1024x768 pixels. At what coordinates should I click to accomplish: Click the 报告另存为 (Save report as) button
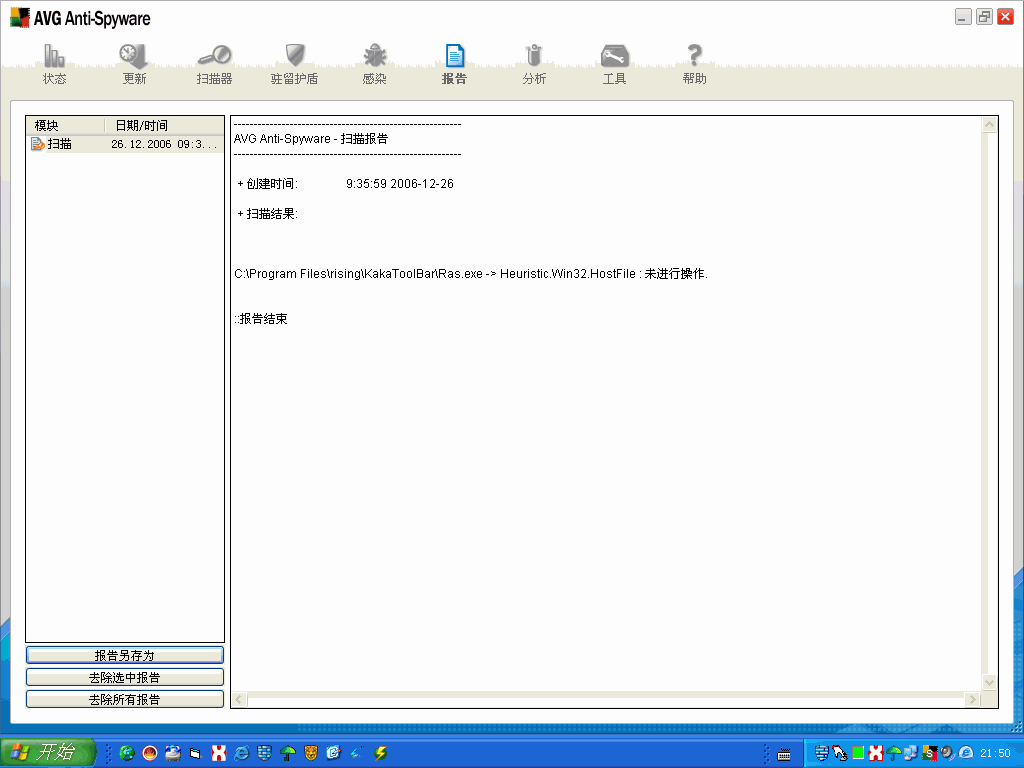coord(125,655)
